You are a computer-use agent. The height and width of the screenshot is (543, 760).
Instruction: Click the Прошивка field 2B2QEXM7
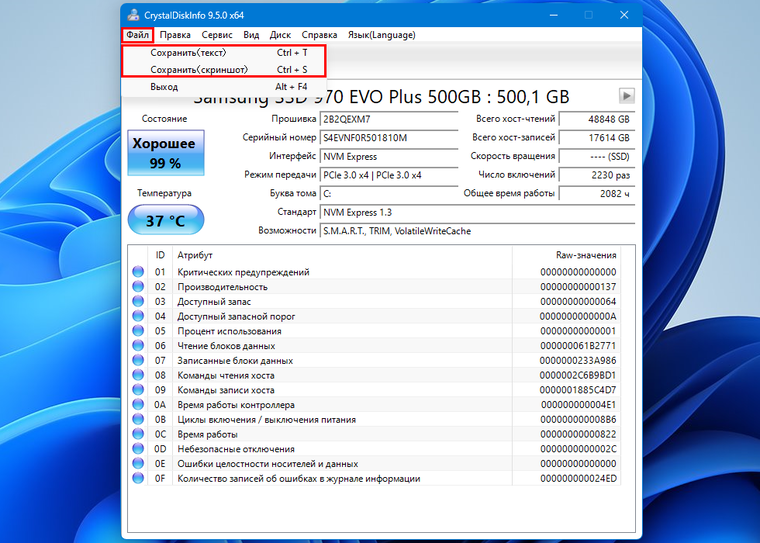click(x=389, y=119)
